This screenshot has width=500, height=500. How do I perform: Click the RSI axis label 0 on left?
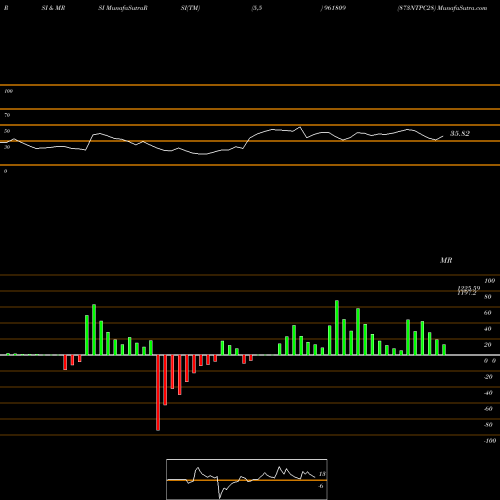click(5, 171)
